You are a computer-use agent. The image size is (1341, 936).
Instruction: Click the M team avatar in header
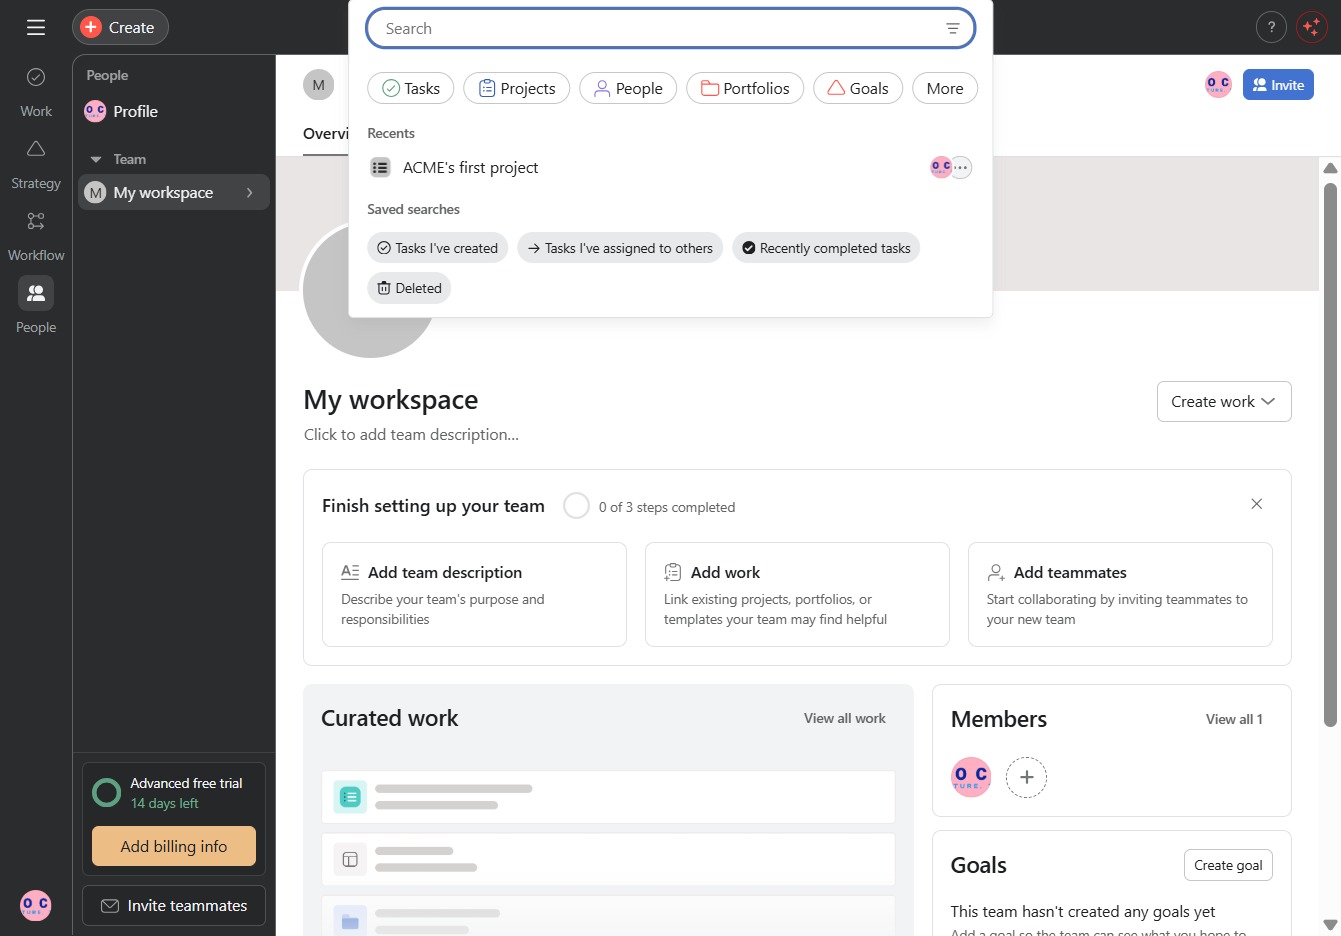318,85
